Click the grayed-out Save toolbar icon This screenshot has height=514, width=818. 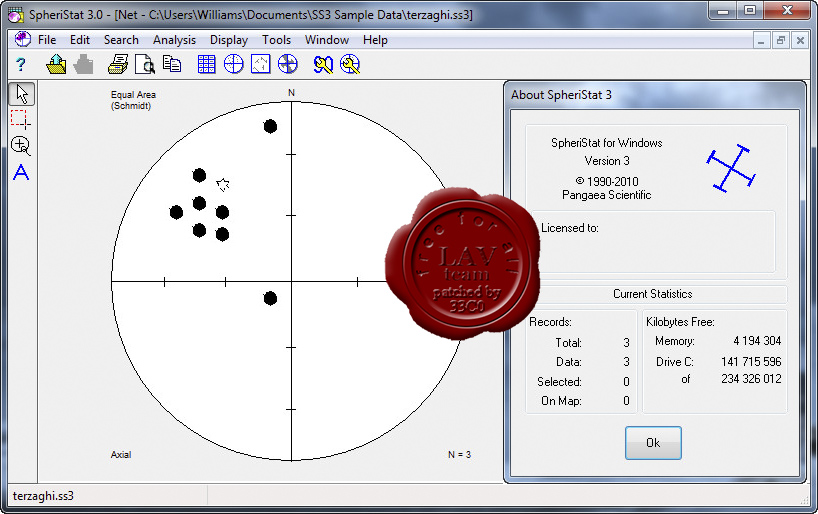pyautogui.click(x=83, y=65)
